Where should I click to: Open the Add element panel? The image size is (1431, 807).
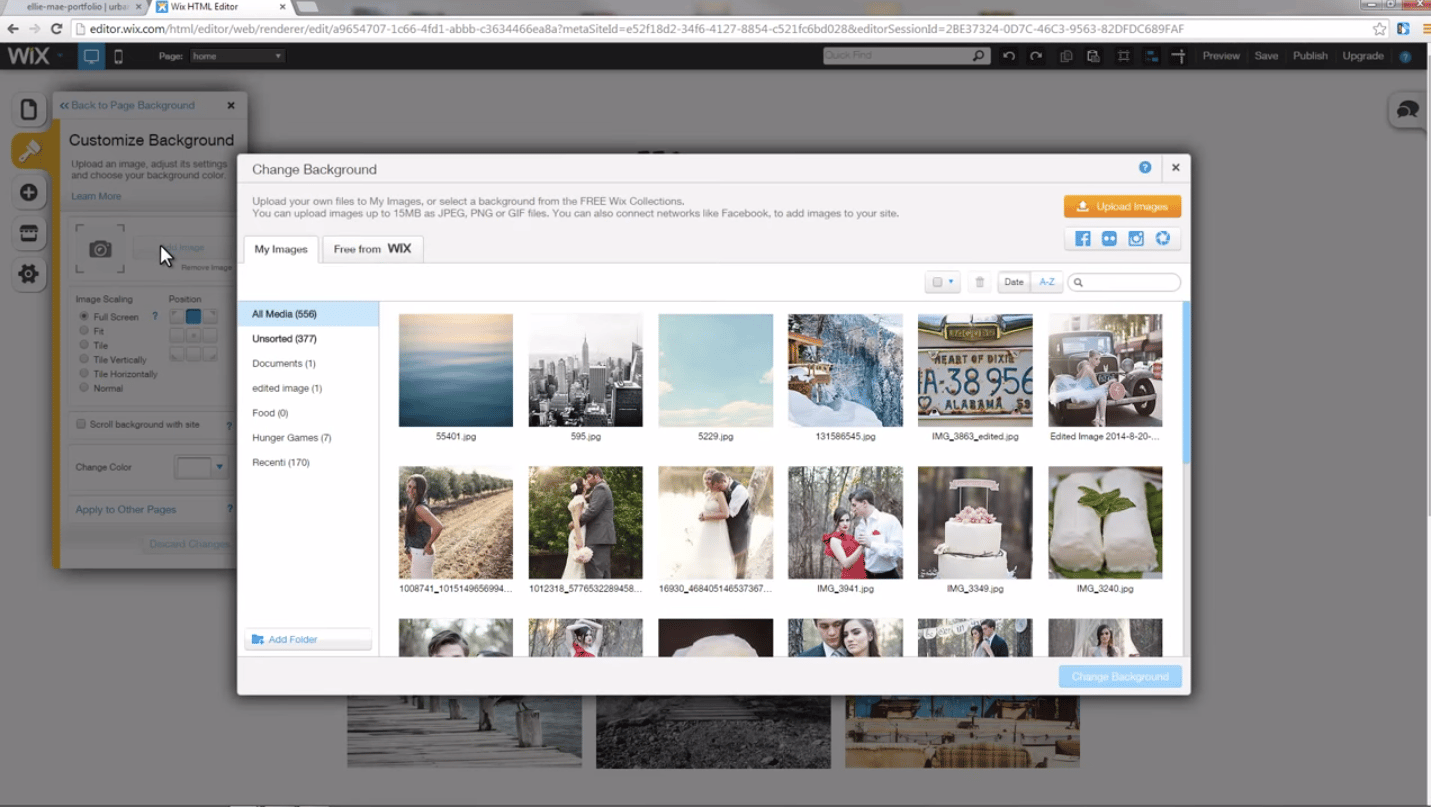coord(27,191)
